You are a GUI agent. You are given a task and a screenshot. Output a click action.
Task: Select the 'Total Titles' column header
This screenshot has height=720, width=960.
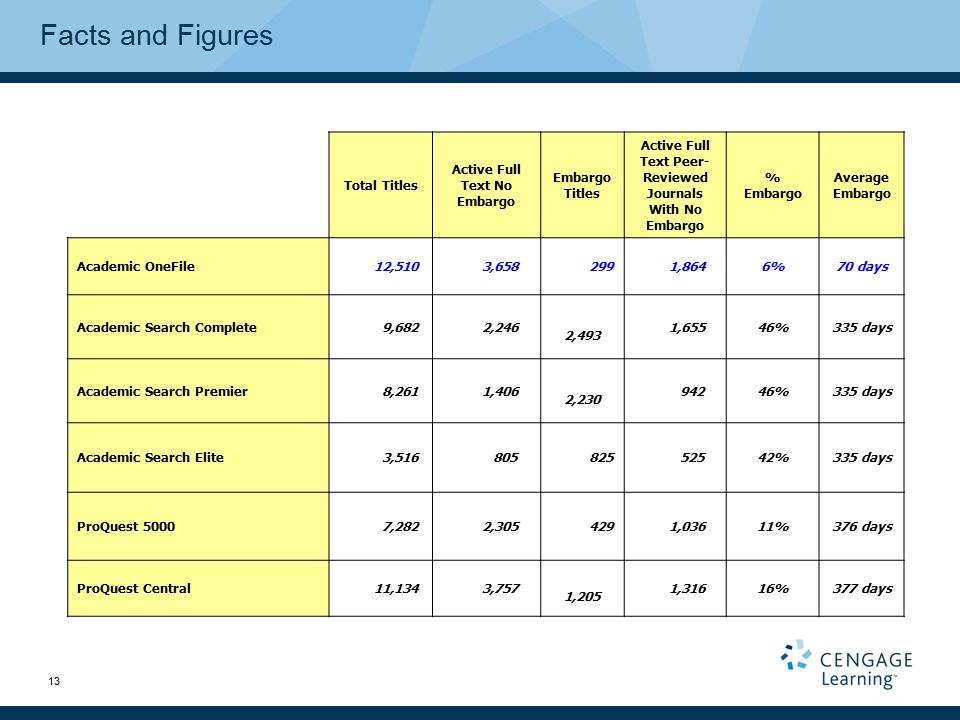tap(380, 185)
